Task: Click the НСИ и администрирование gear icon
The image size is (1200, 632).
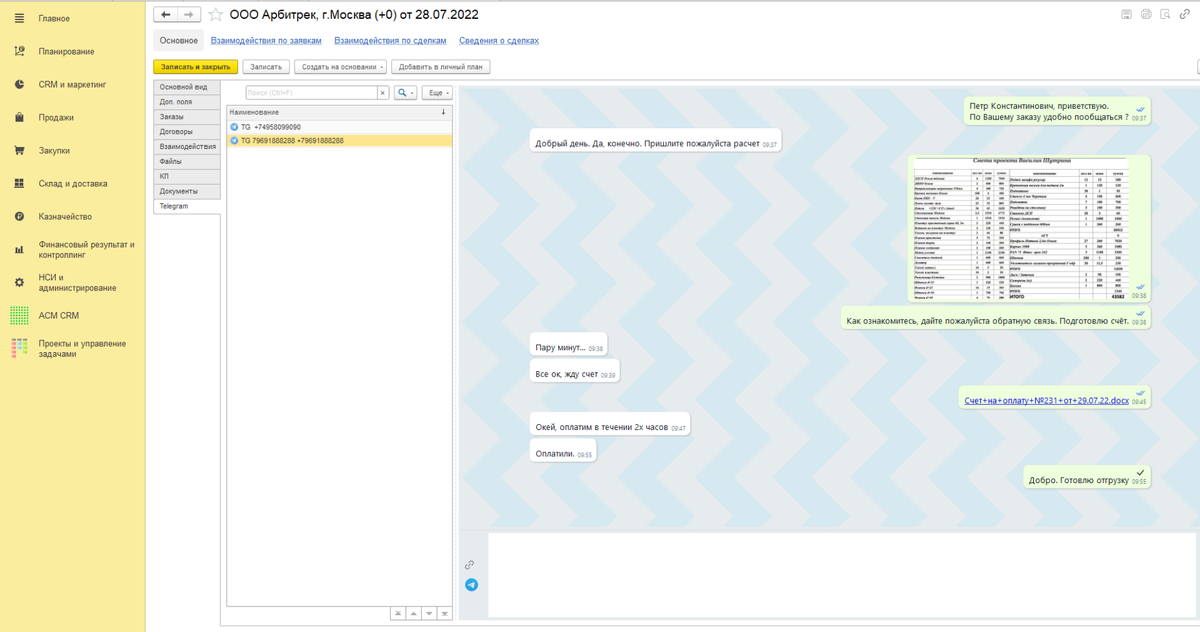Action: 19,282
